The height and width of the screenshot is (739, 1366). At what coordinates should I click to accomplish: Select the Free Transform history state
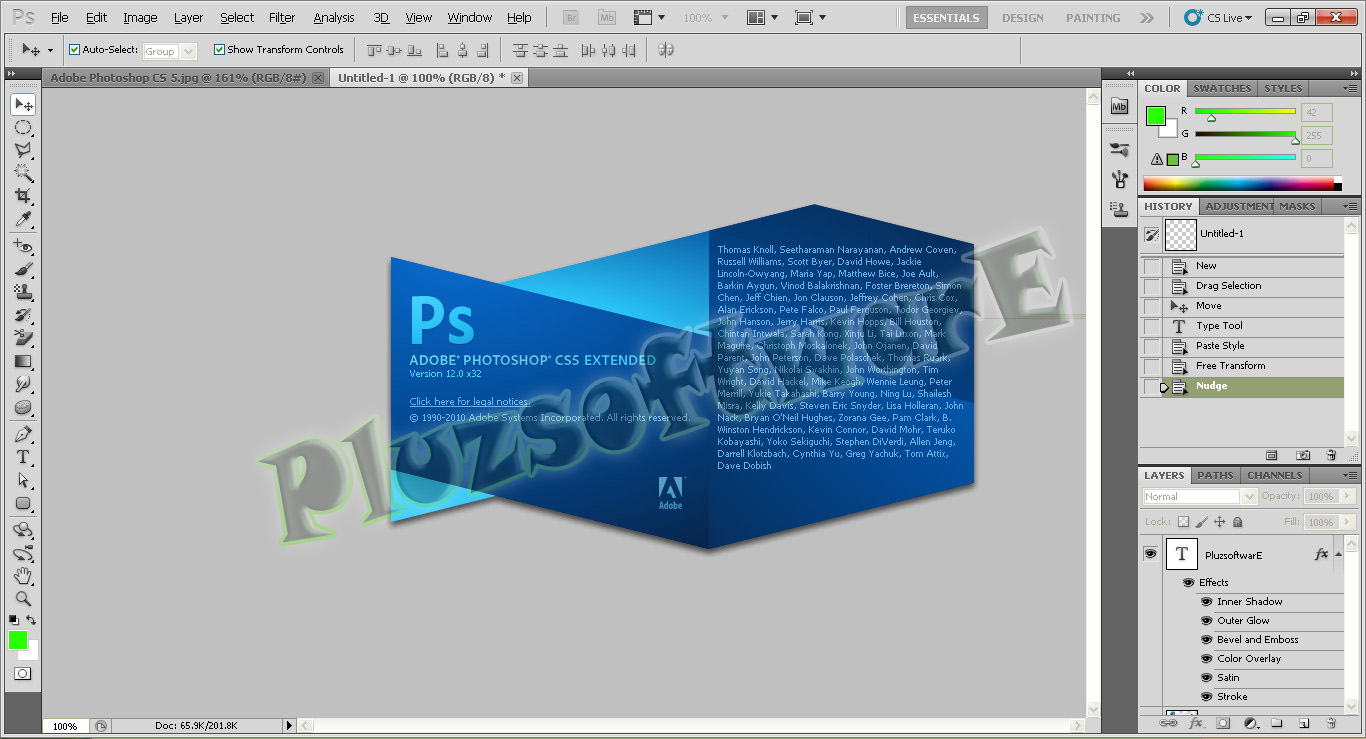[1241, 366]
